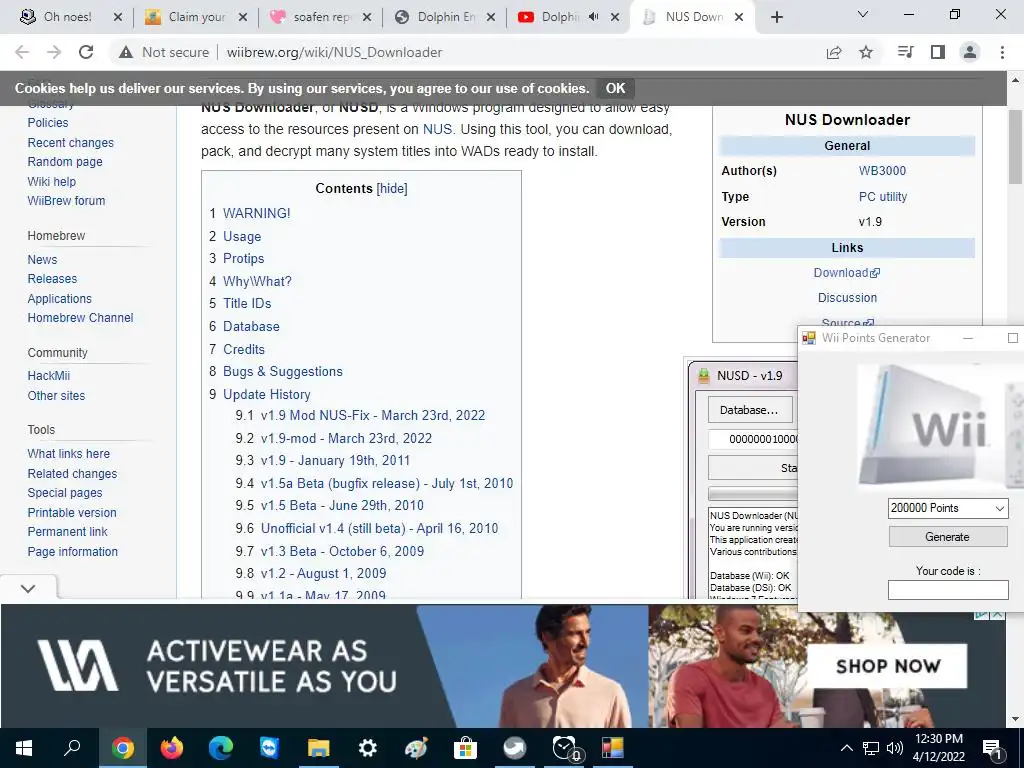Click the address bar URL
Image resolution: width=1024 pixels, height=768 pixels.
[x=334, y=52]
